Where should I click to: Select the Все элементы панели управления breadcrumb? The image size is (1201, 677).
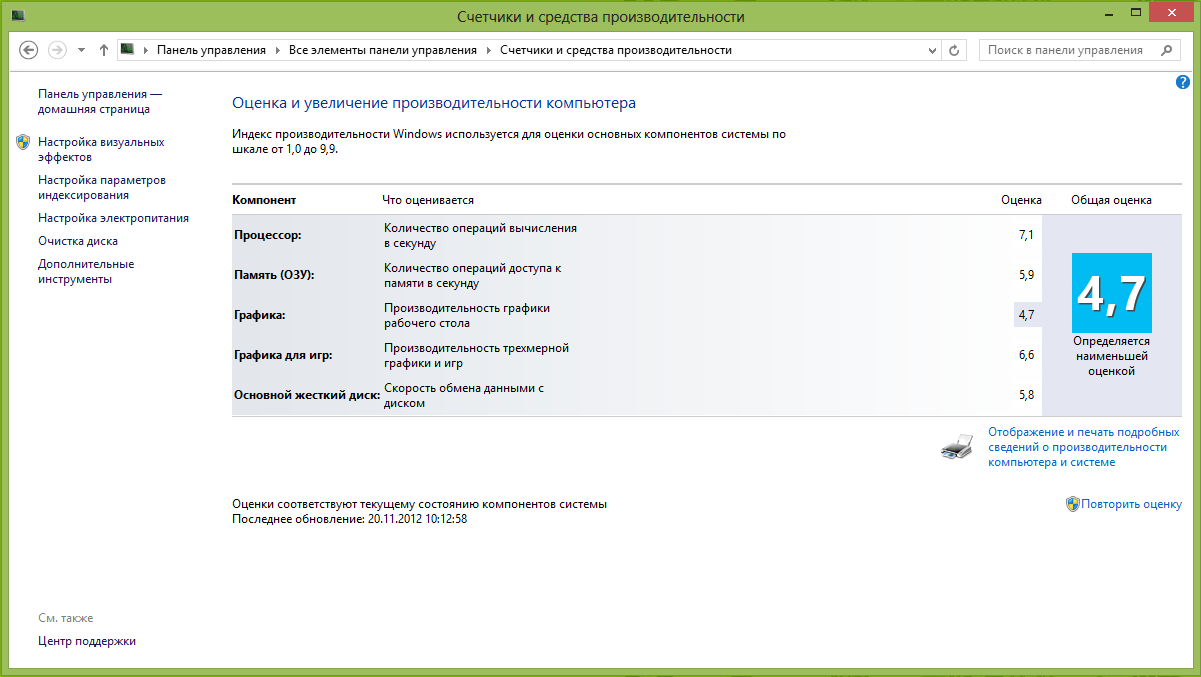(383, 50)
